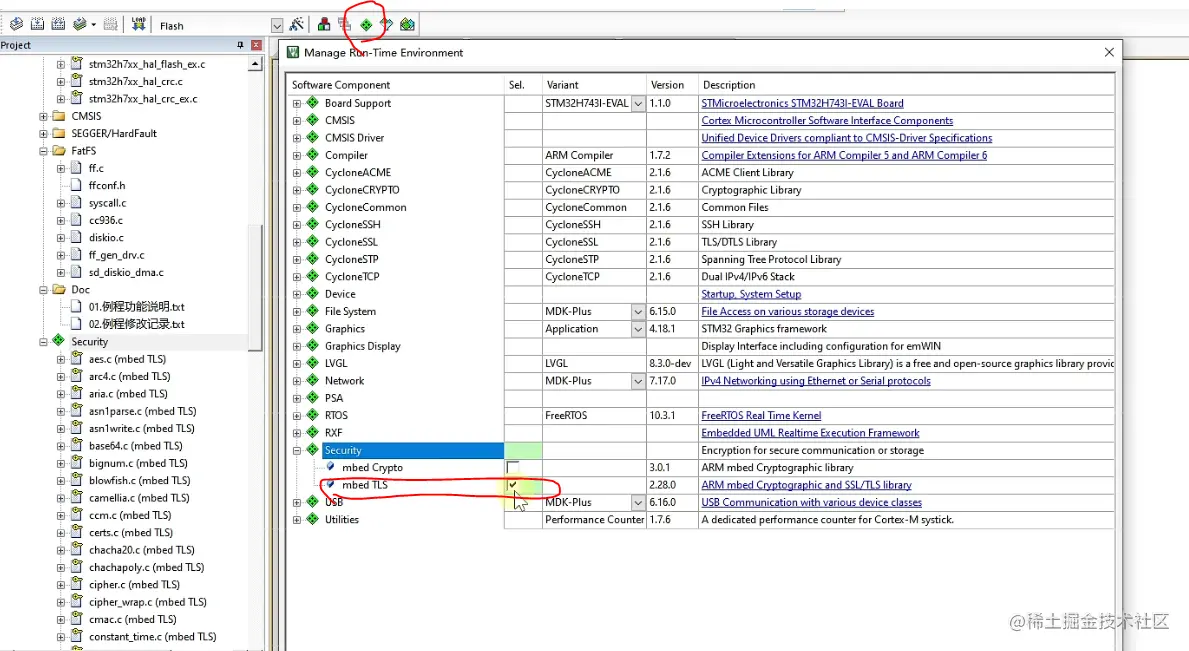Click the file icon of 02.例程修改记录.txt
This screenshot has width=1189, height=651.
click(76, 324)
